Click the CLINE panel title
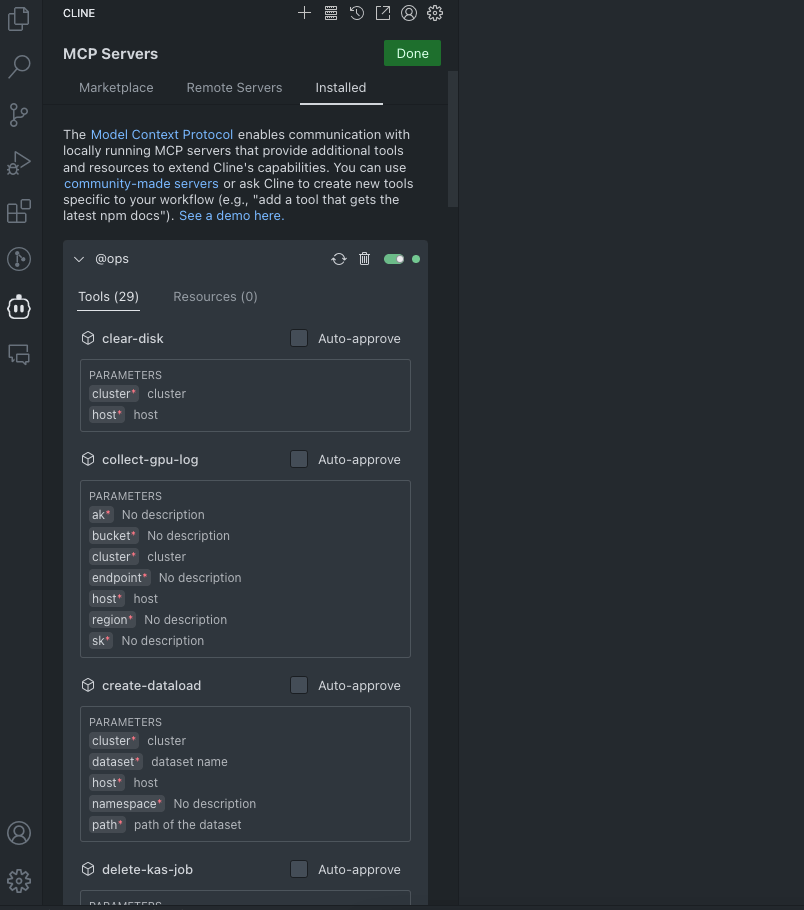The width and height of the screenshot is (804, 910). click(x=79, y=13)
